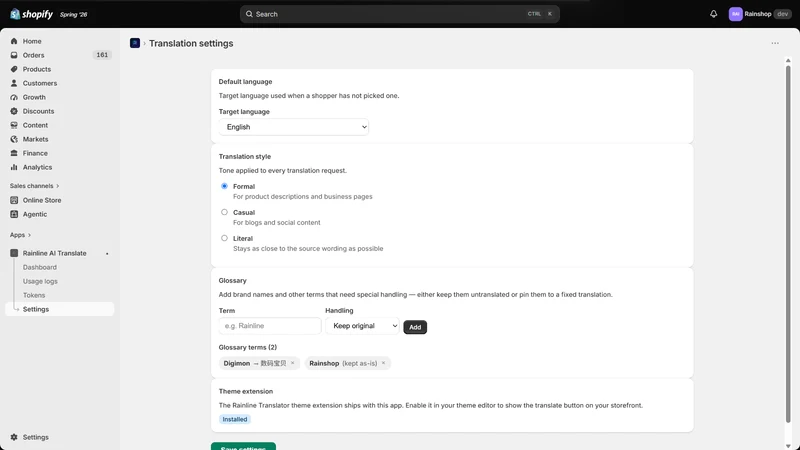
Task: Click the Agentic channel icon
Action: click(x=14, y=214)
